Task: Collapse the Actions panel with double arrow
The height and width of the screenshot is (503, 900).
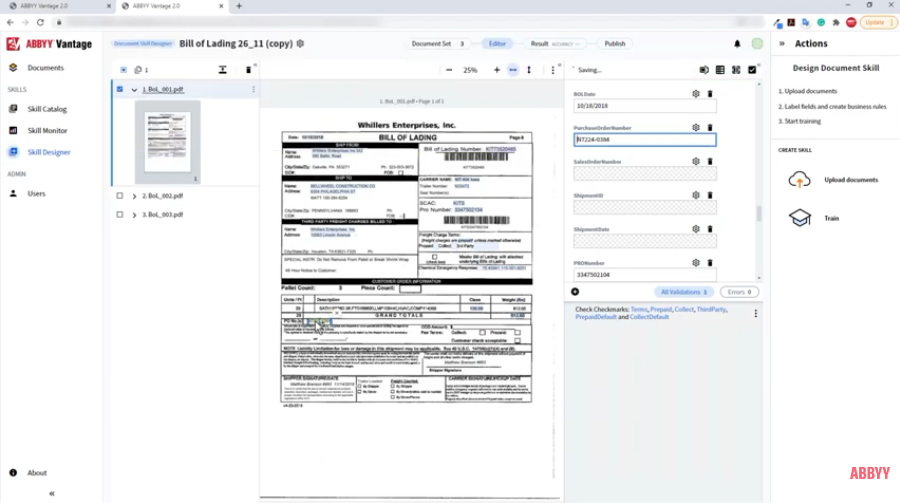Action: [x=782, y=44]
